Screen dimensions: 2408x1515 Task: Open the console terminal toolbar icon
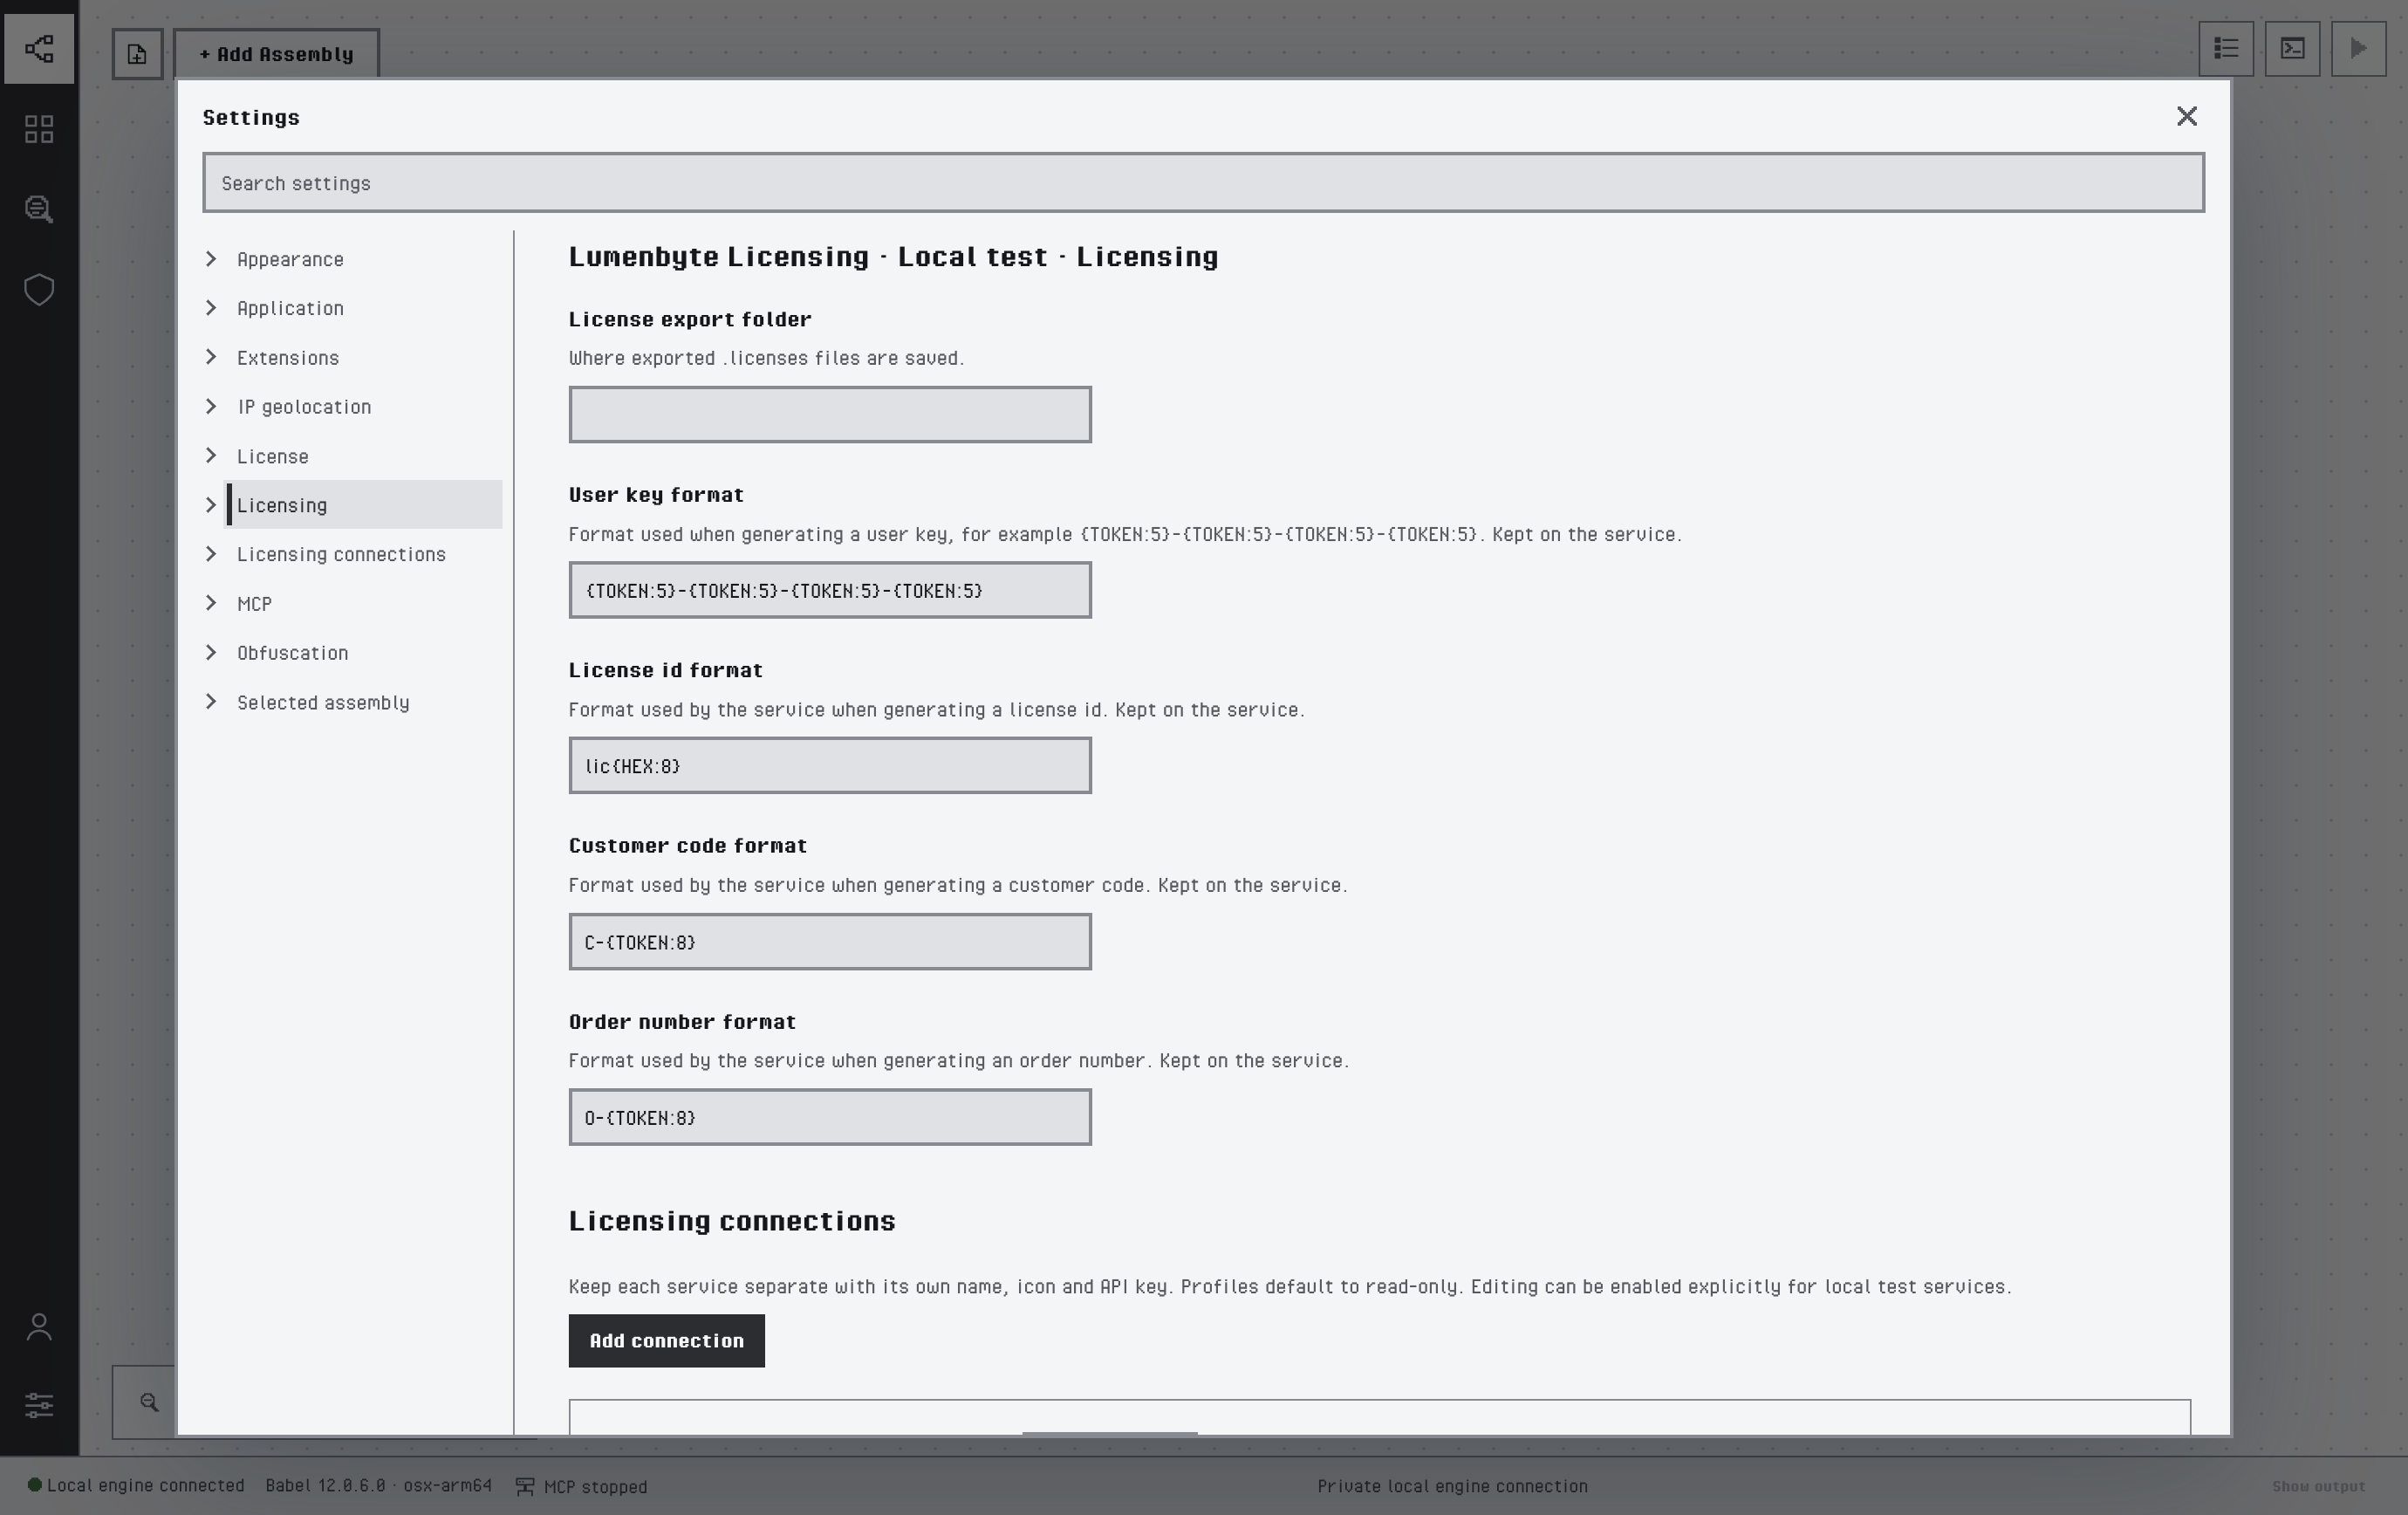coord(2292,48)
